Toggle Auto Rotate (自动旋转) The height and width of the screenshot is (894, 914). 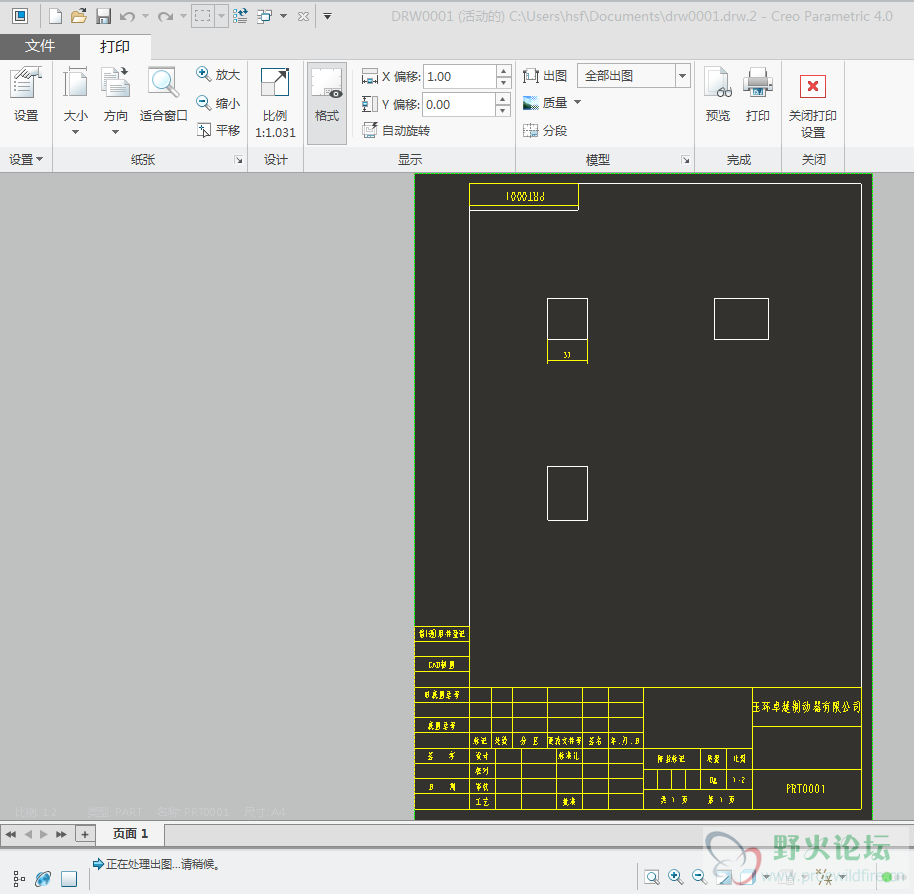(396, 131)
